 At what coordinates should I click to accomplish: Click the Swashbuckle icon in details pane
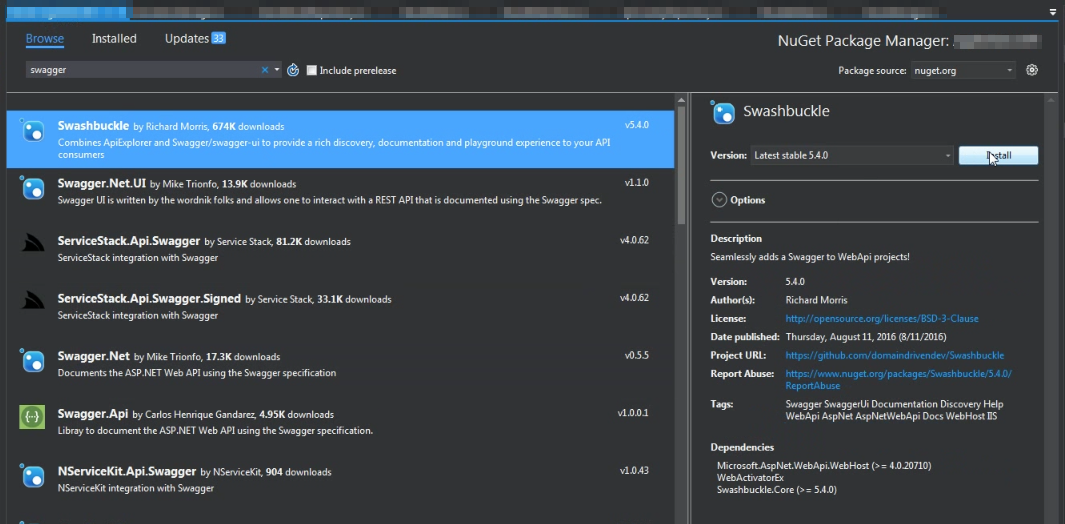point(723,112)
